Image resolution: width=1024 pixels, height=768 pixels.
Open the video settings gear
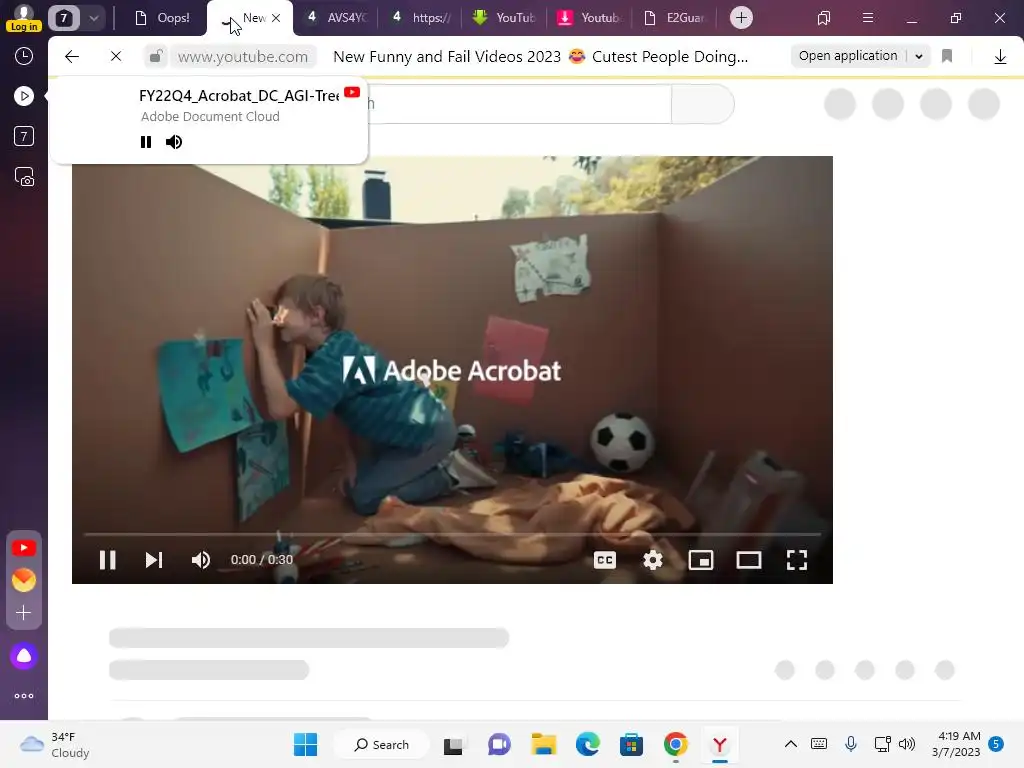coord(652,560)
